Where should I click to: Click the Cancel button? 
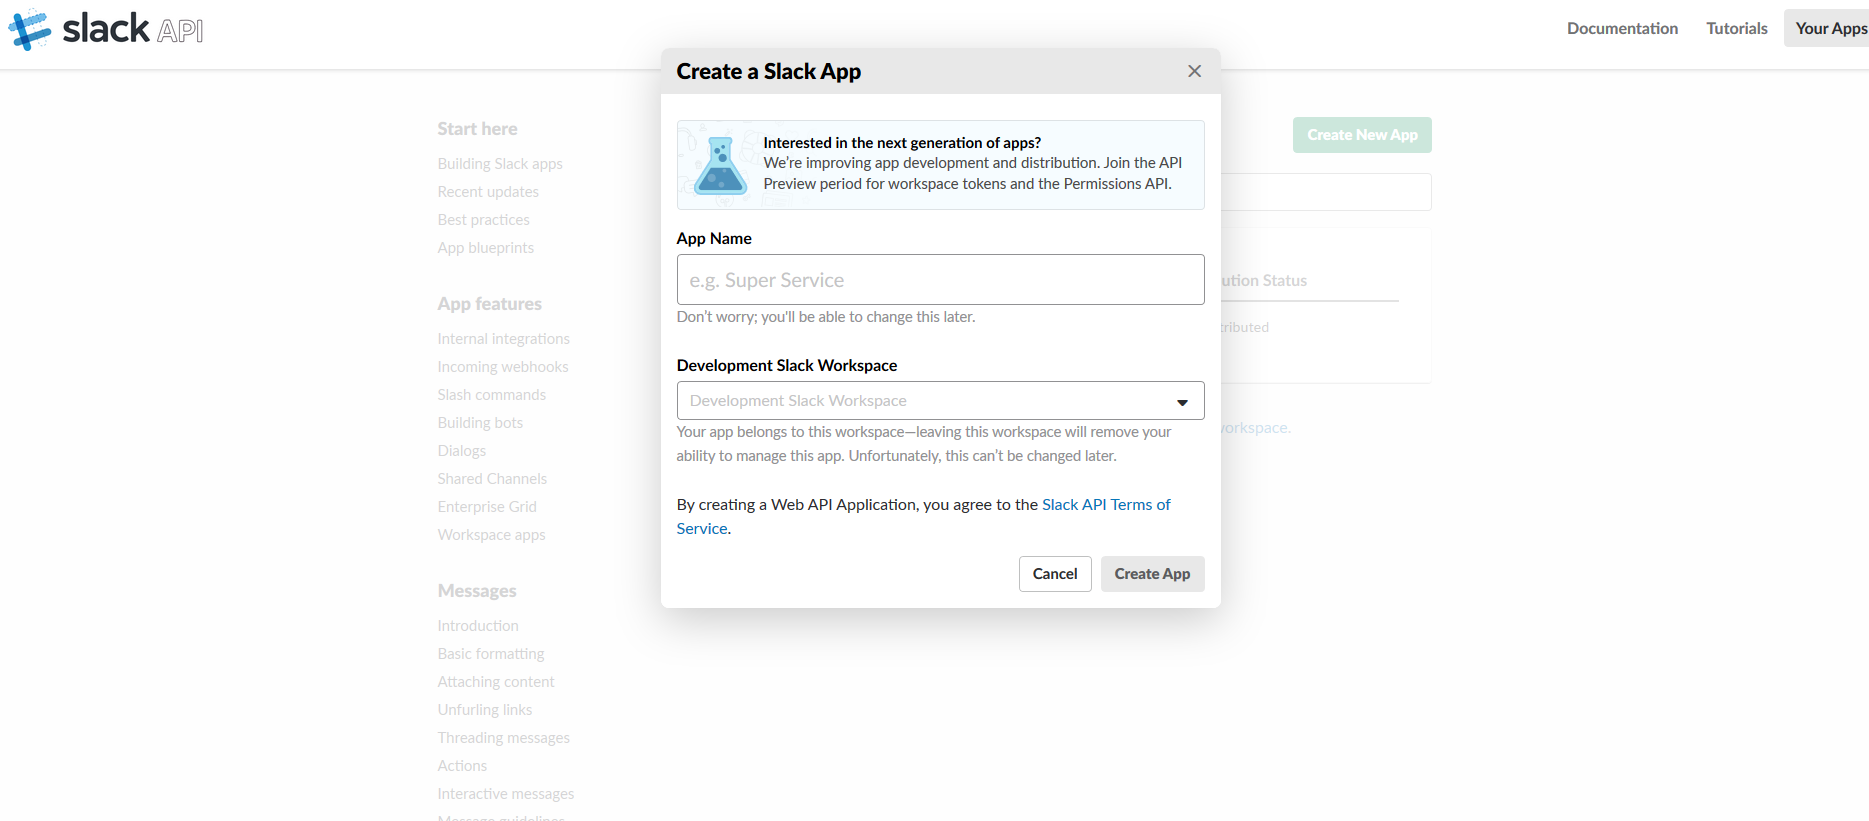point(1055,574)
